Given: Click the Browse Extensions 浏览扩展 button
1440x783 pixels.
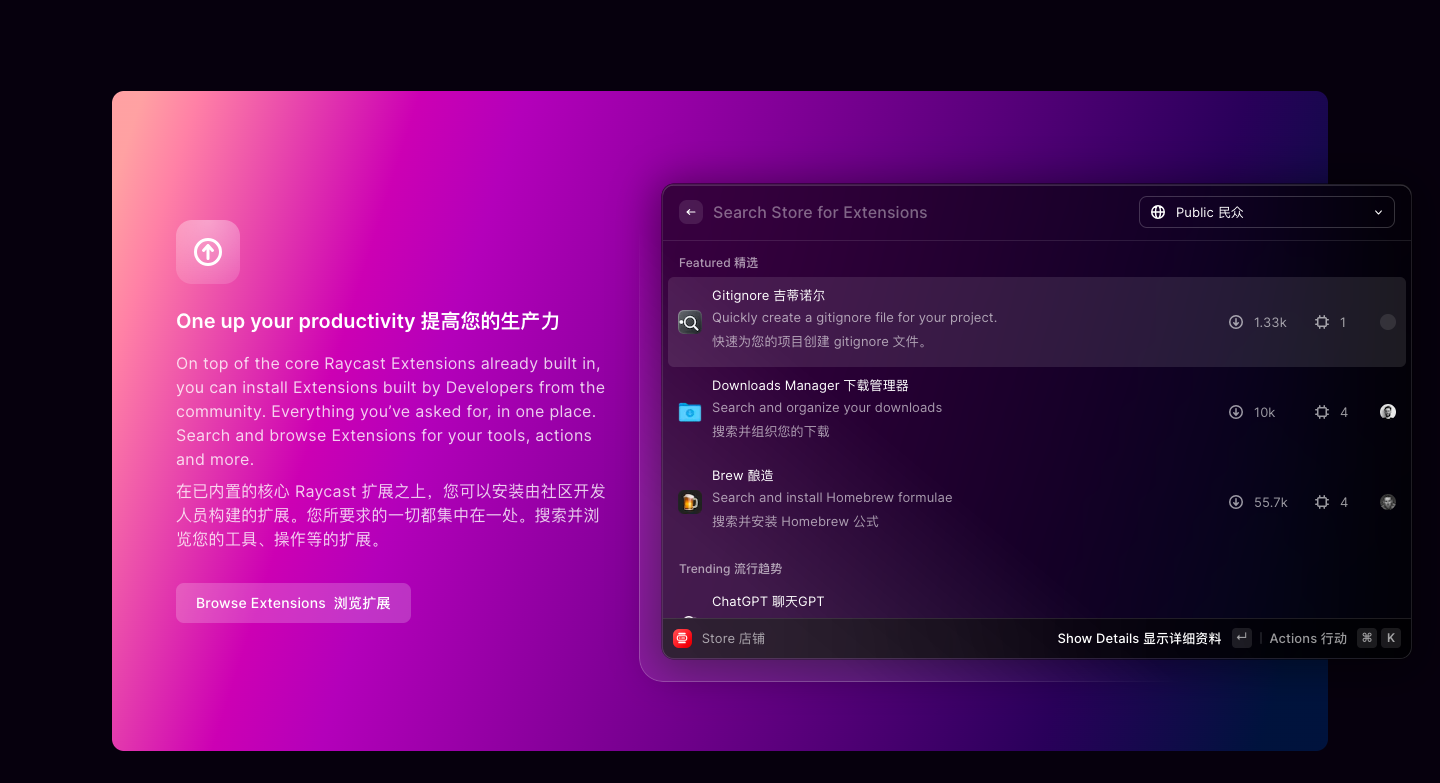Looking at the screenshot, I should click(x=293, y=602).
